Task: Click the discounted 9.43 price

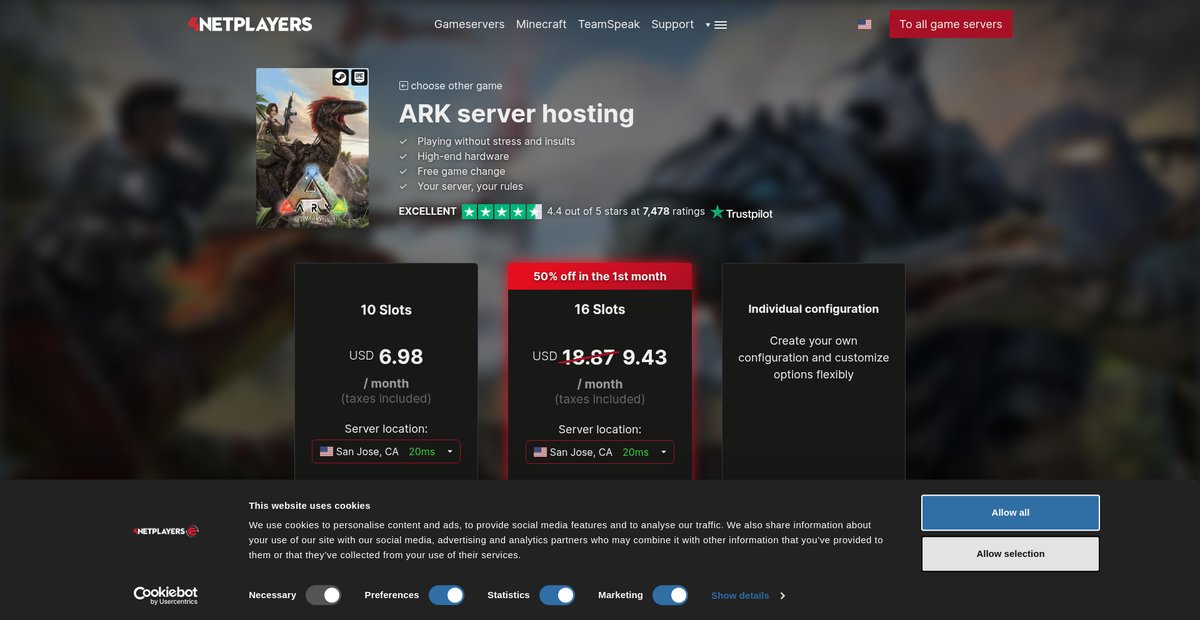Action: (x=645, y=357)
